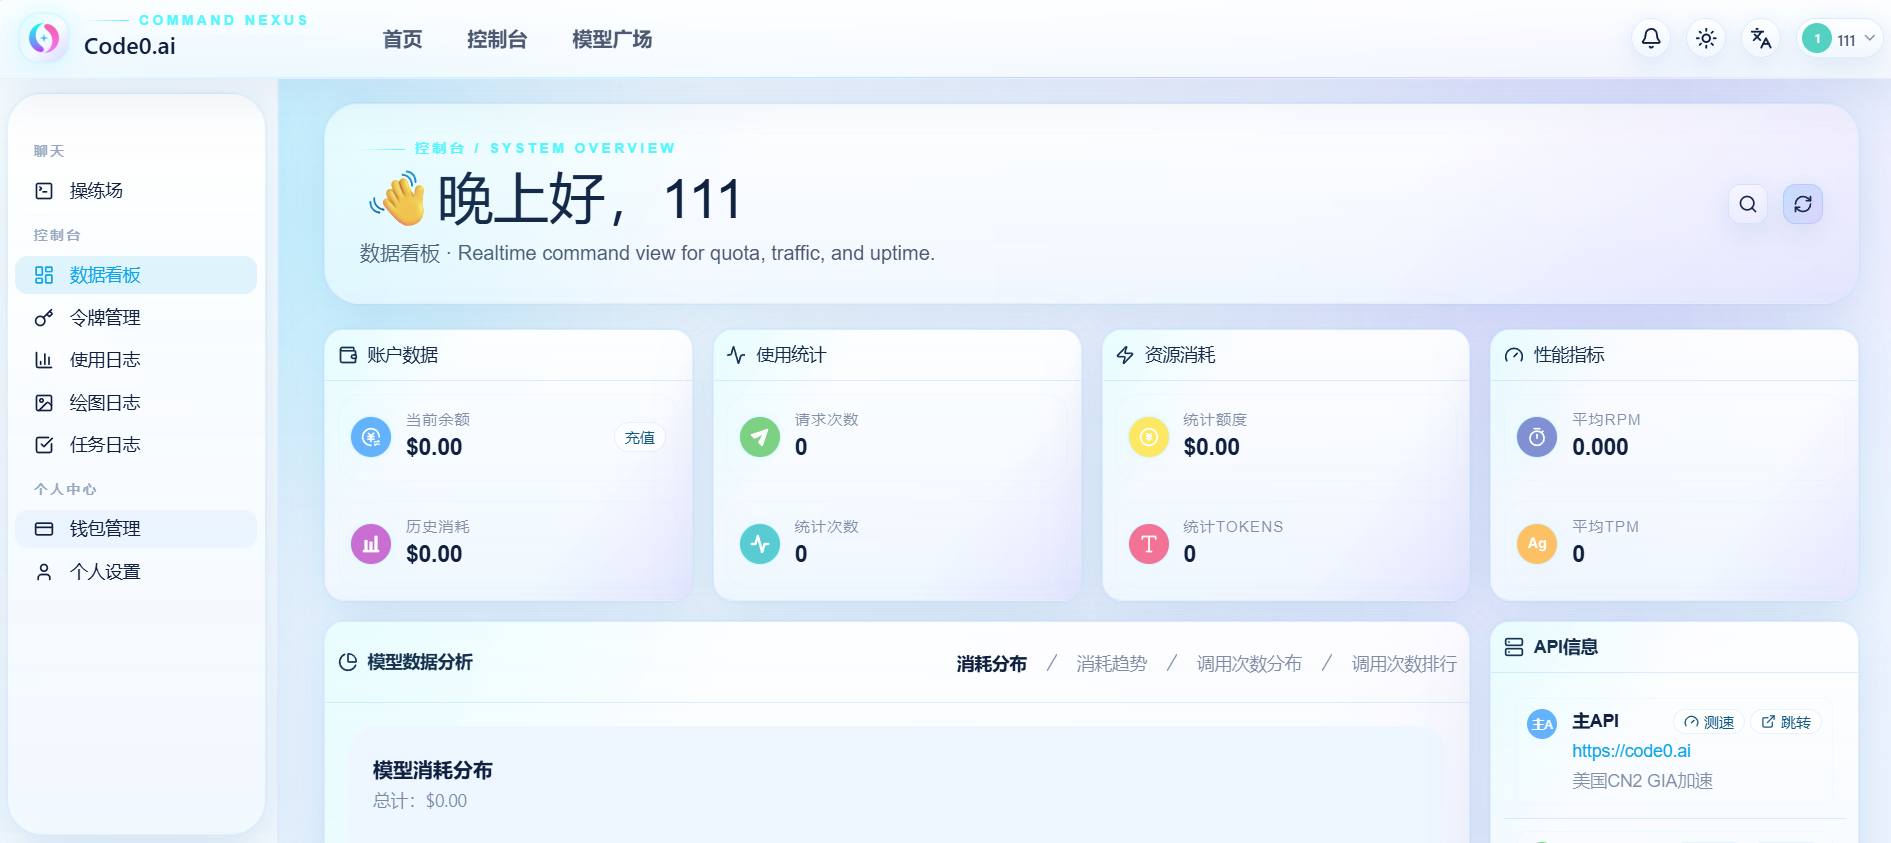Click 测速 speed test button for 主API
The image size is (1891, 843).
coord(1709,722)
